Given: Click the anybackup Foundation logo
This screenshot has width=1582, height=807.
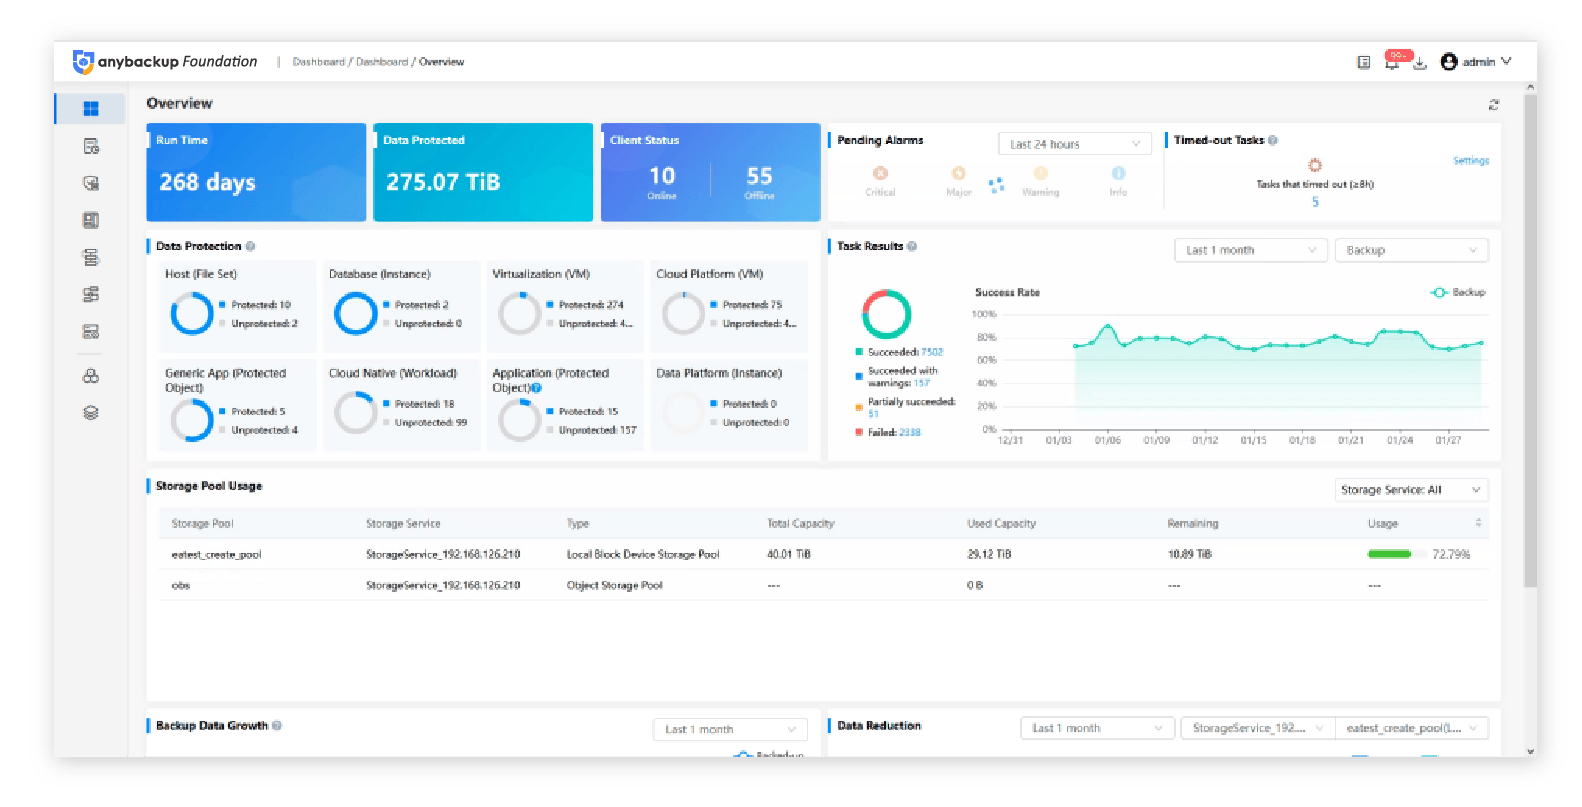Looking at the screenshot, I should pos(165,62).
